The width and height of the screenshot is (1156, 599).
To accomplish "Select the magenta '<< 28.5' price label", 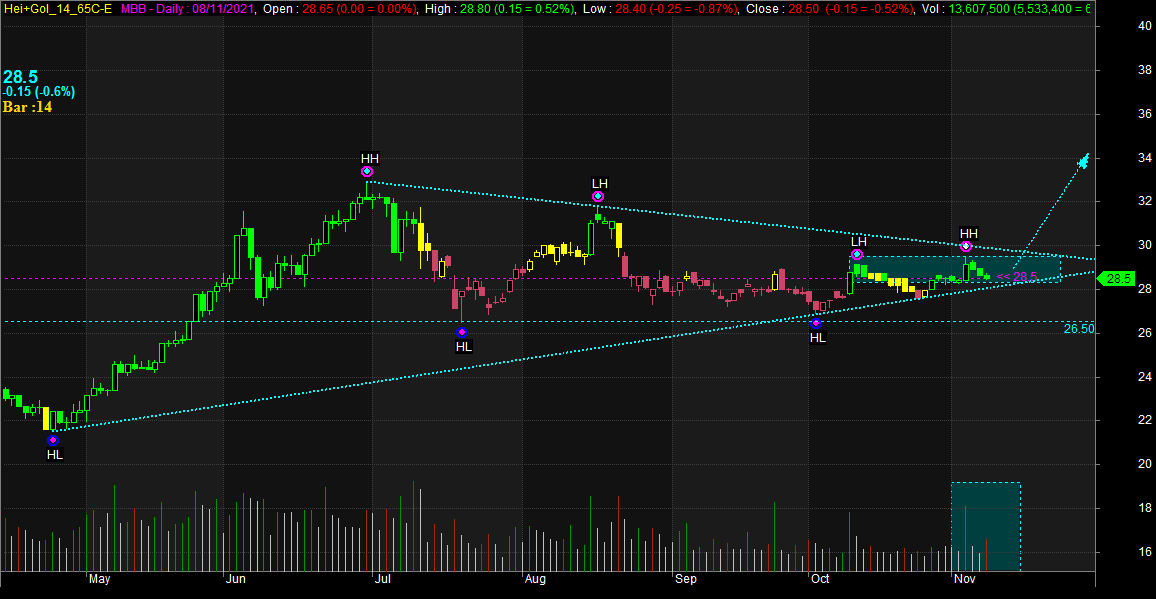I will click(x=1018, y=277).
